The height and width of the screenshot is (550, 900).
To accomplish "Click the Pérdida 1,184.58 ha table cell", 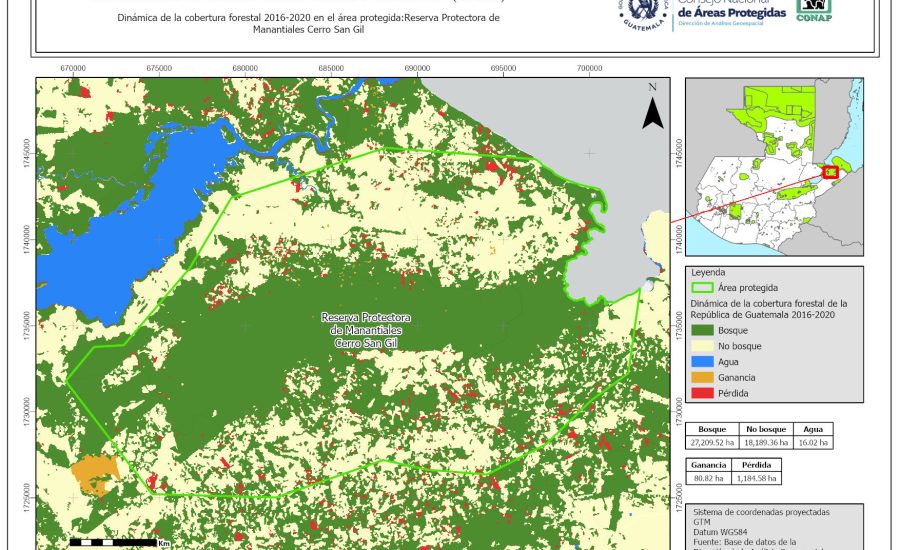I will click(758, 479).
